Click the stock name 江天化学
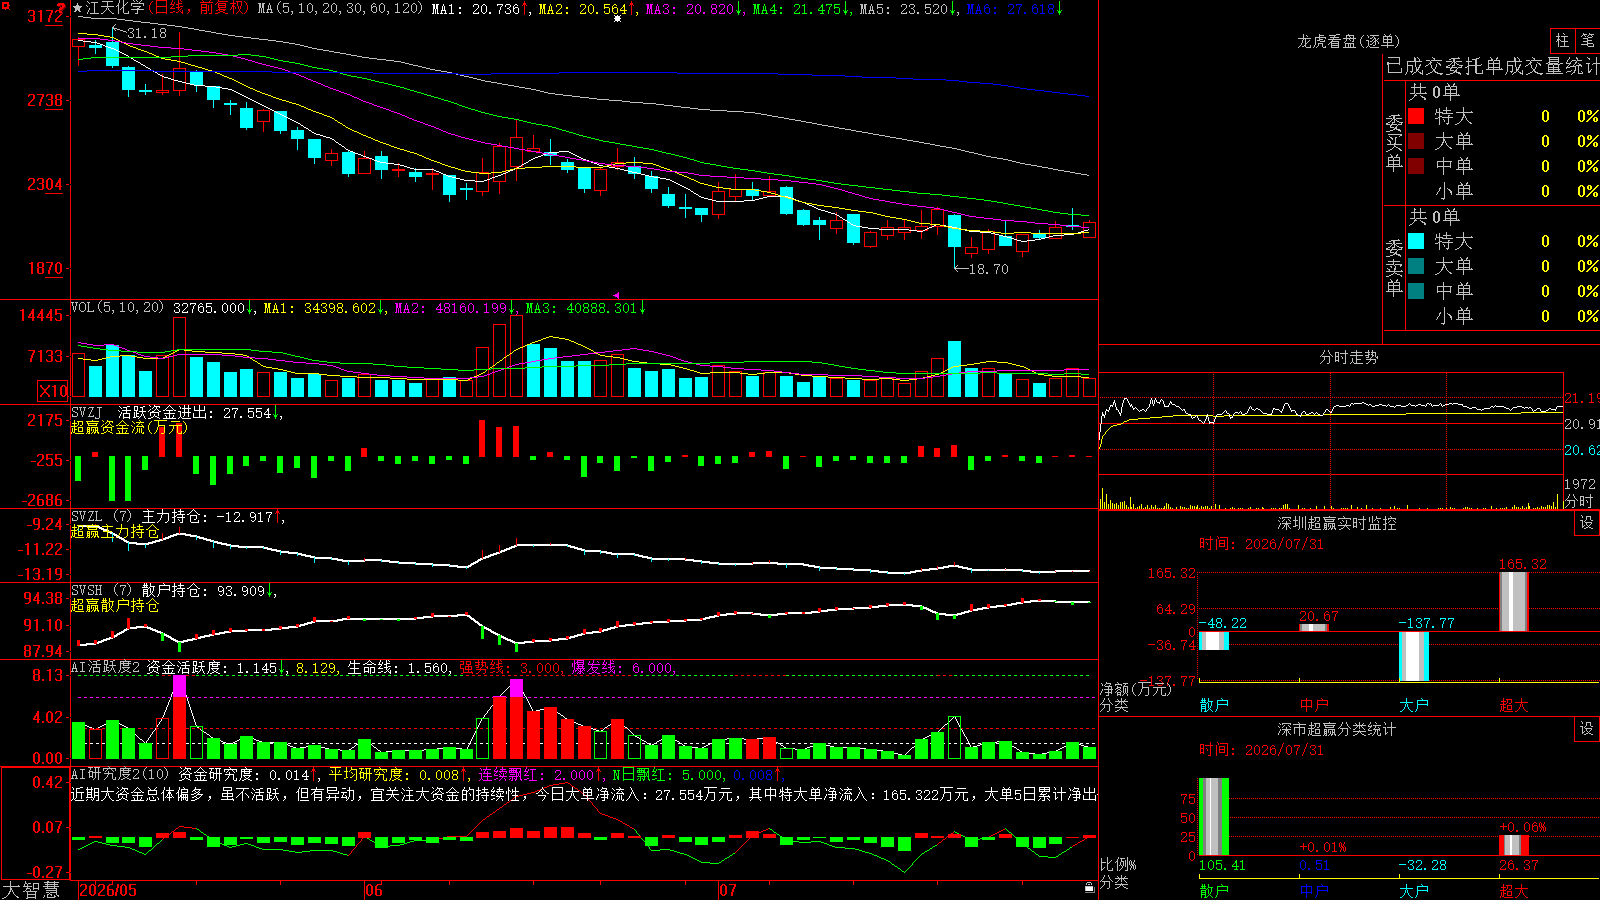The image size is (1600, 900). click(x=115, y=8)
